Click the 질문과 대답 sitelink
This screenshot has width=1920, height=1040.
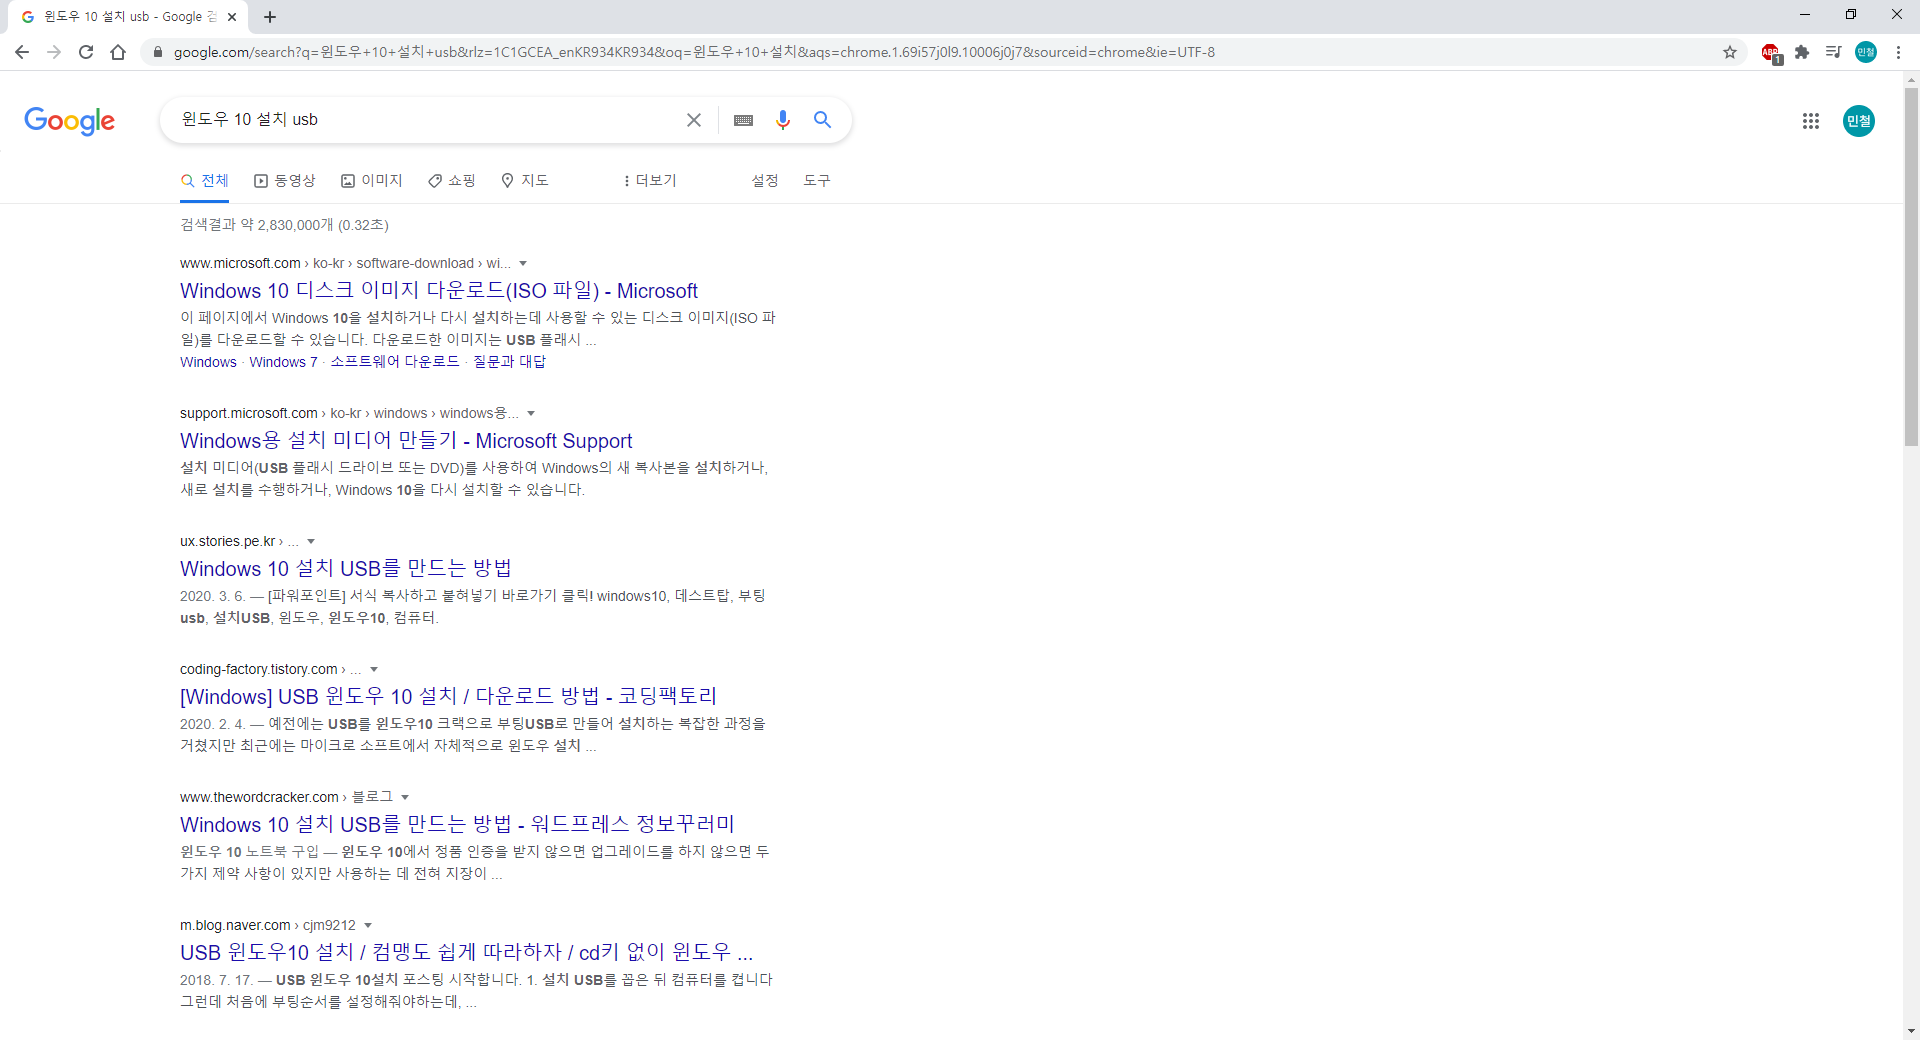click(509, 362)
